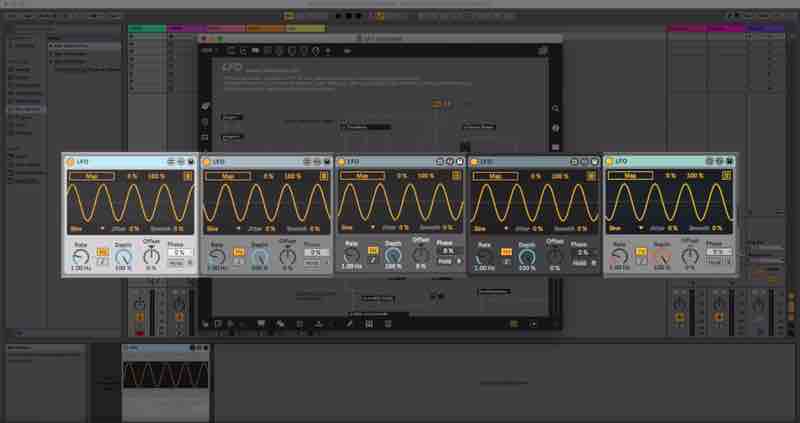Toggle multimap icon in first light LFO panel
Image resolution: width=800 pixels, height=423 pixels.
(188, 176)
